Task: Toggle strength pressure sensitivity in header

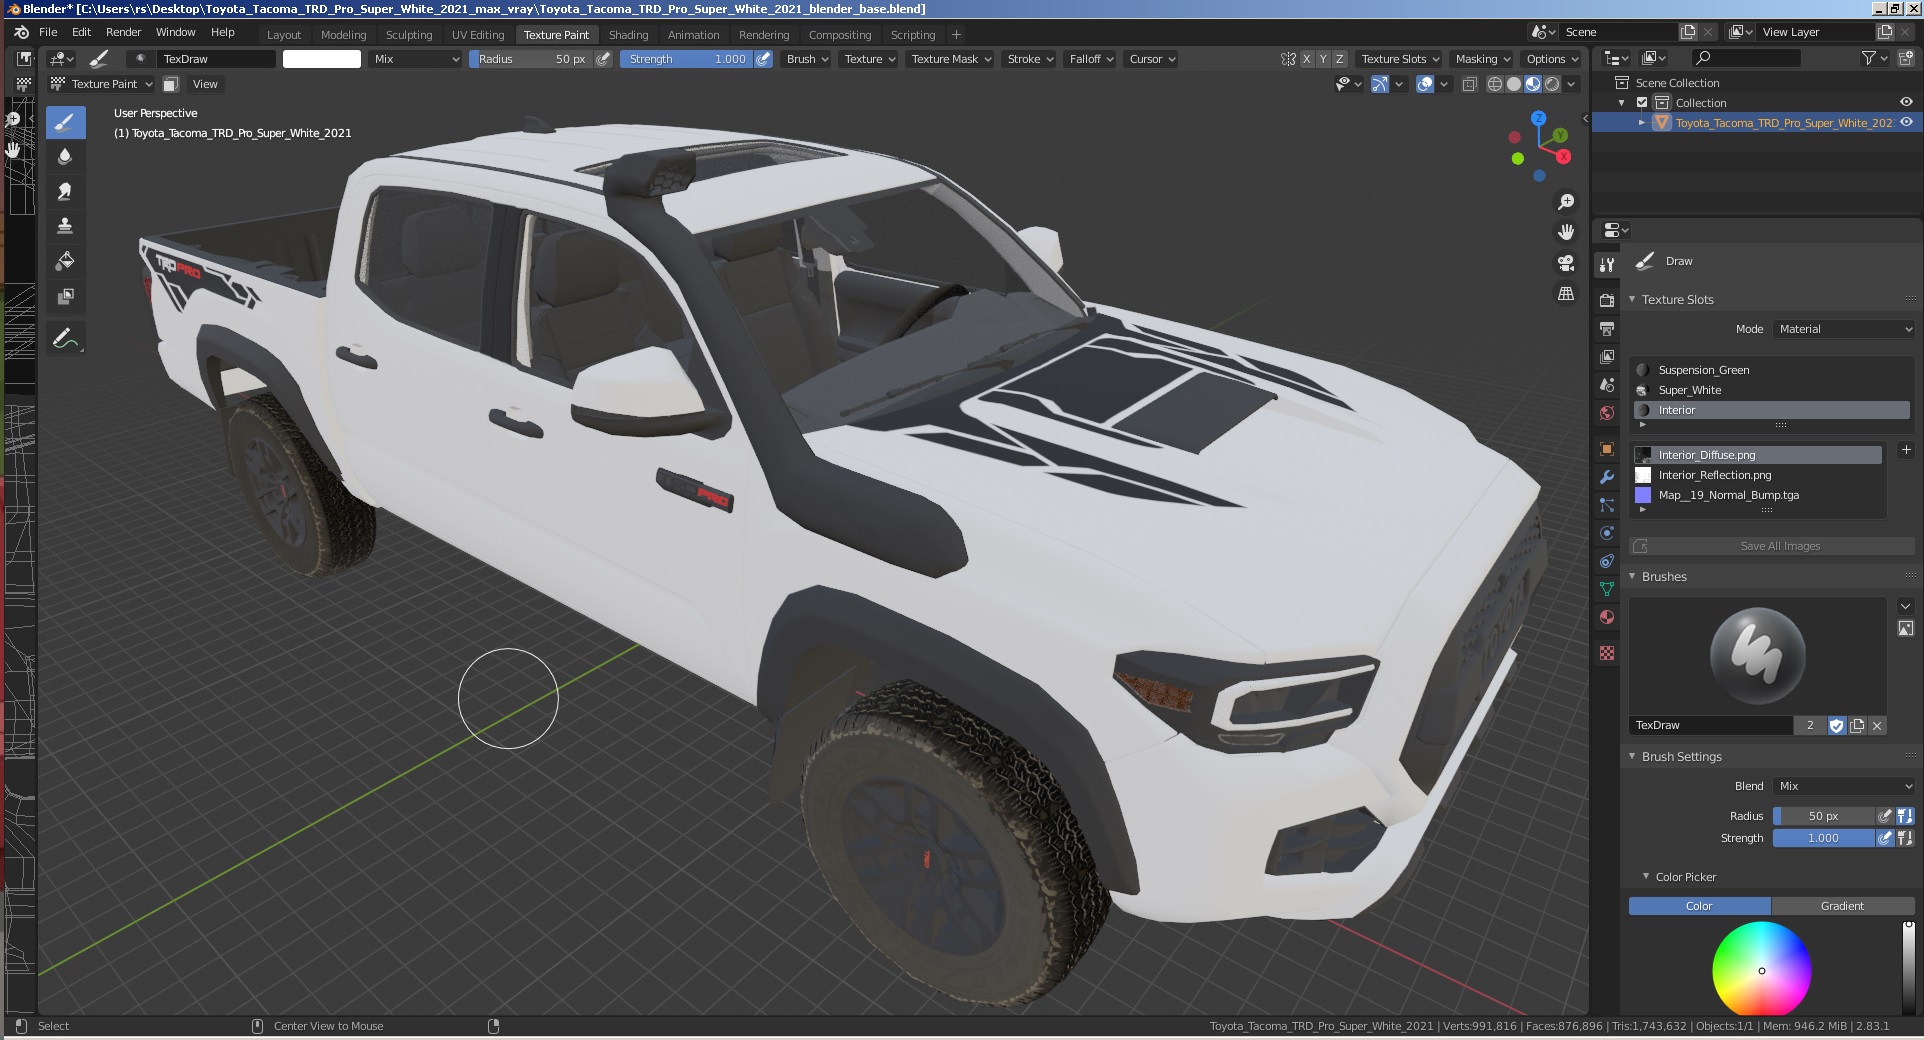Action: pyautogui.click(x=763, y=59)
